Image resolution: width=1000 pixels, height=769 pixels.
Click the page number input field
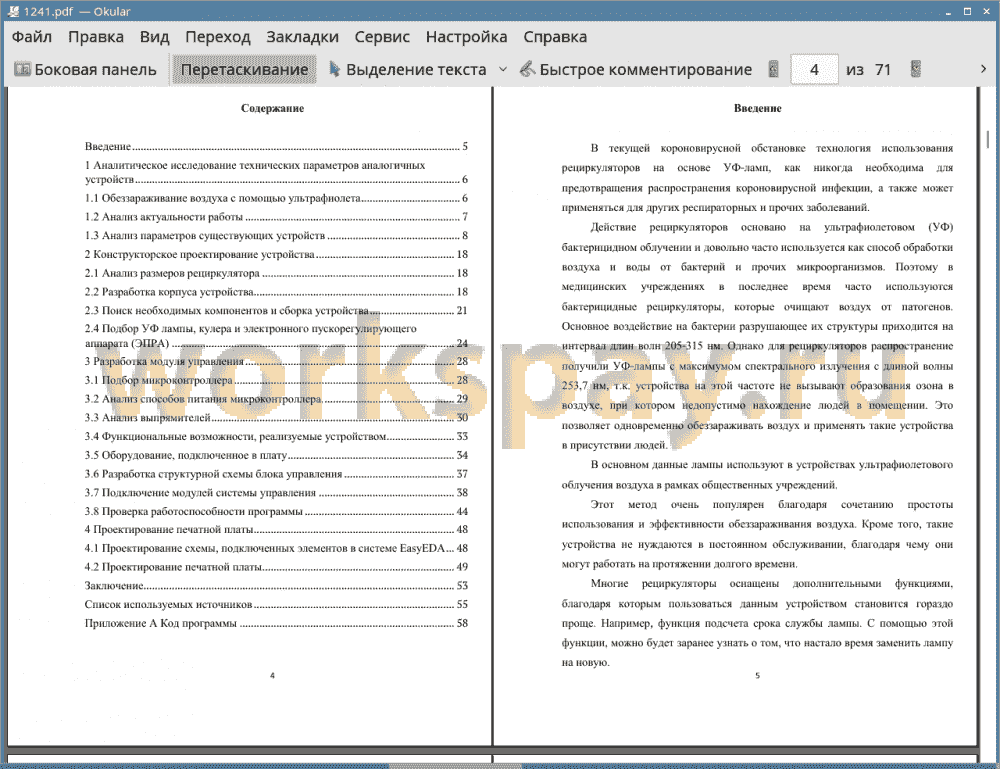tap(814, 70)
